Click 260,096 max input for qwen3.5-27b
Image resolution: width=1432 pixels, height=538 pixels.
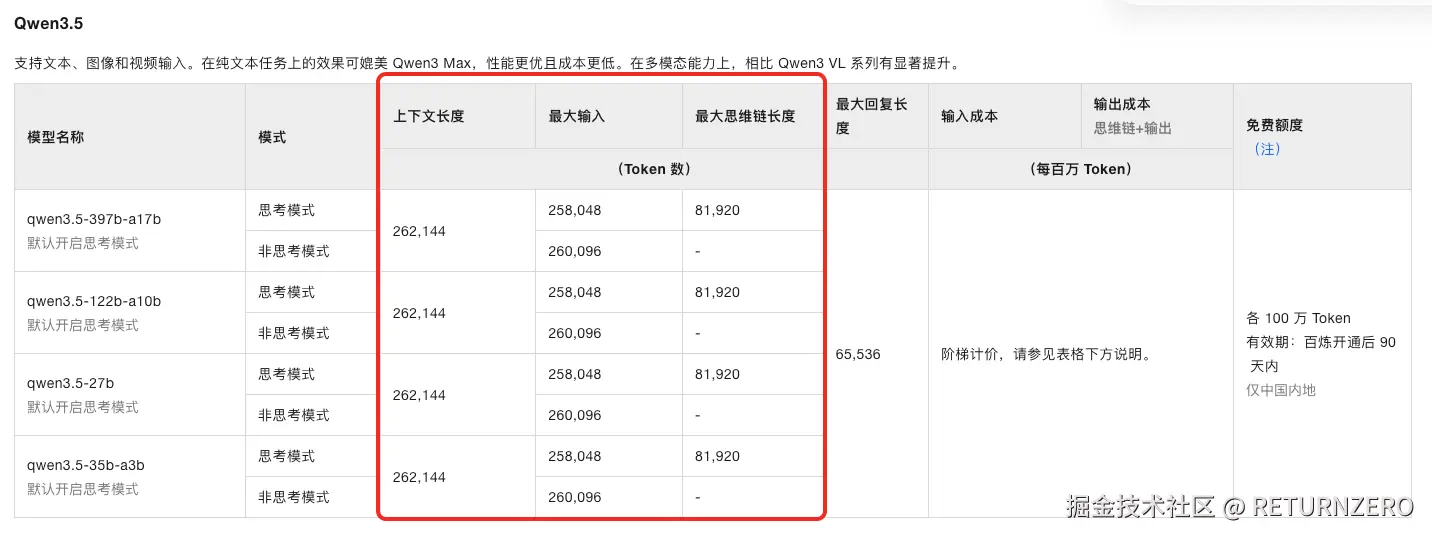point(575,415)
